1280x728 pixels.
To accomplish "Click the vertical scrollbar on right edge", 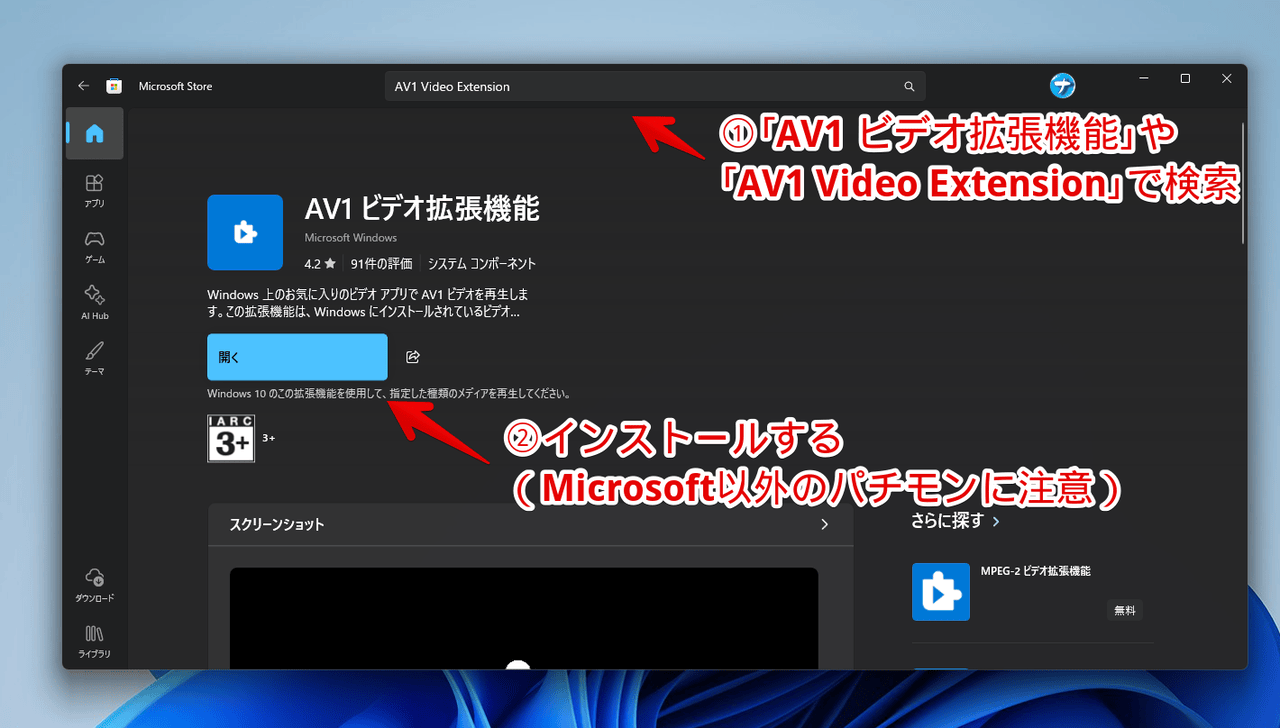I will (1243, 182).
